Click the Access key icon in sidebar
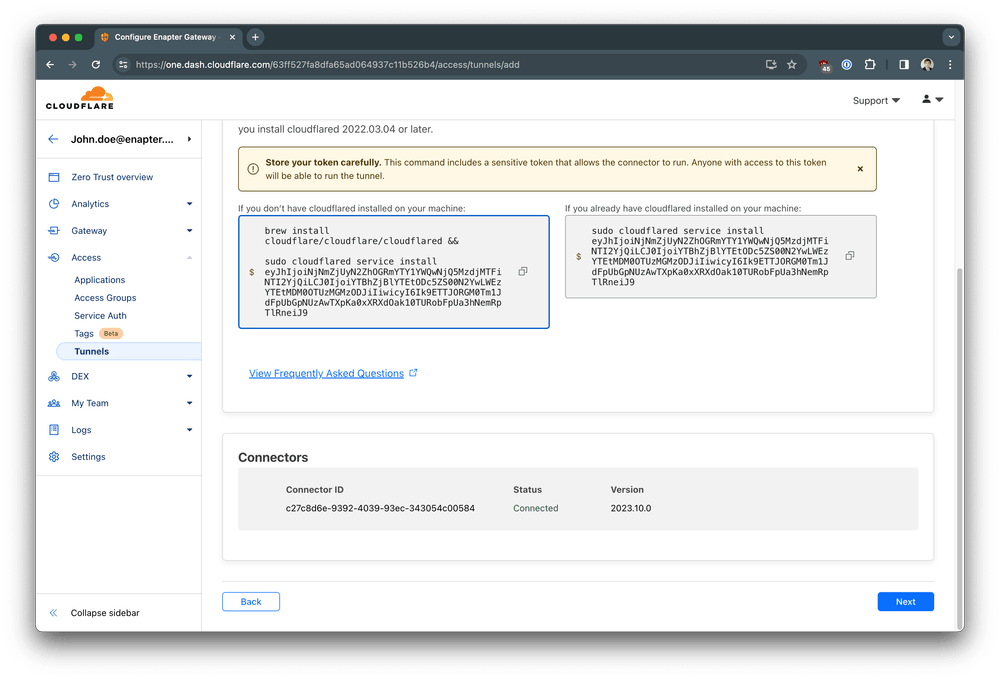The width and height of the screenshot is (1000, 679). 53,257
